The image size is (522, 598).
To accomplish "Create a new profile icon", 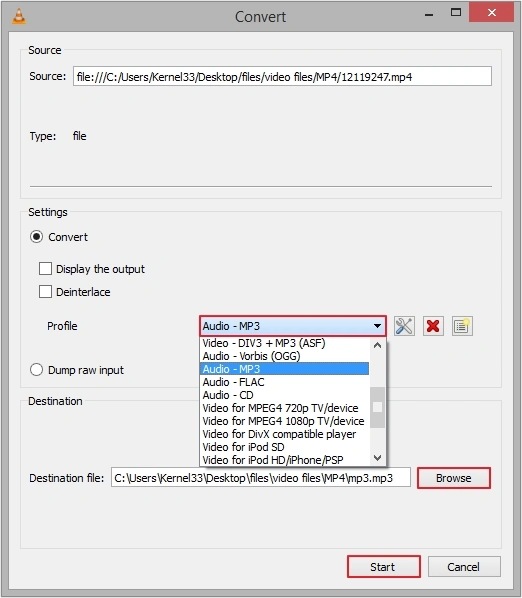I will tap(462, 326).
